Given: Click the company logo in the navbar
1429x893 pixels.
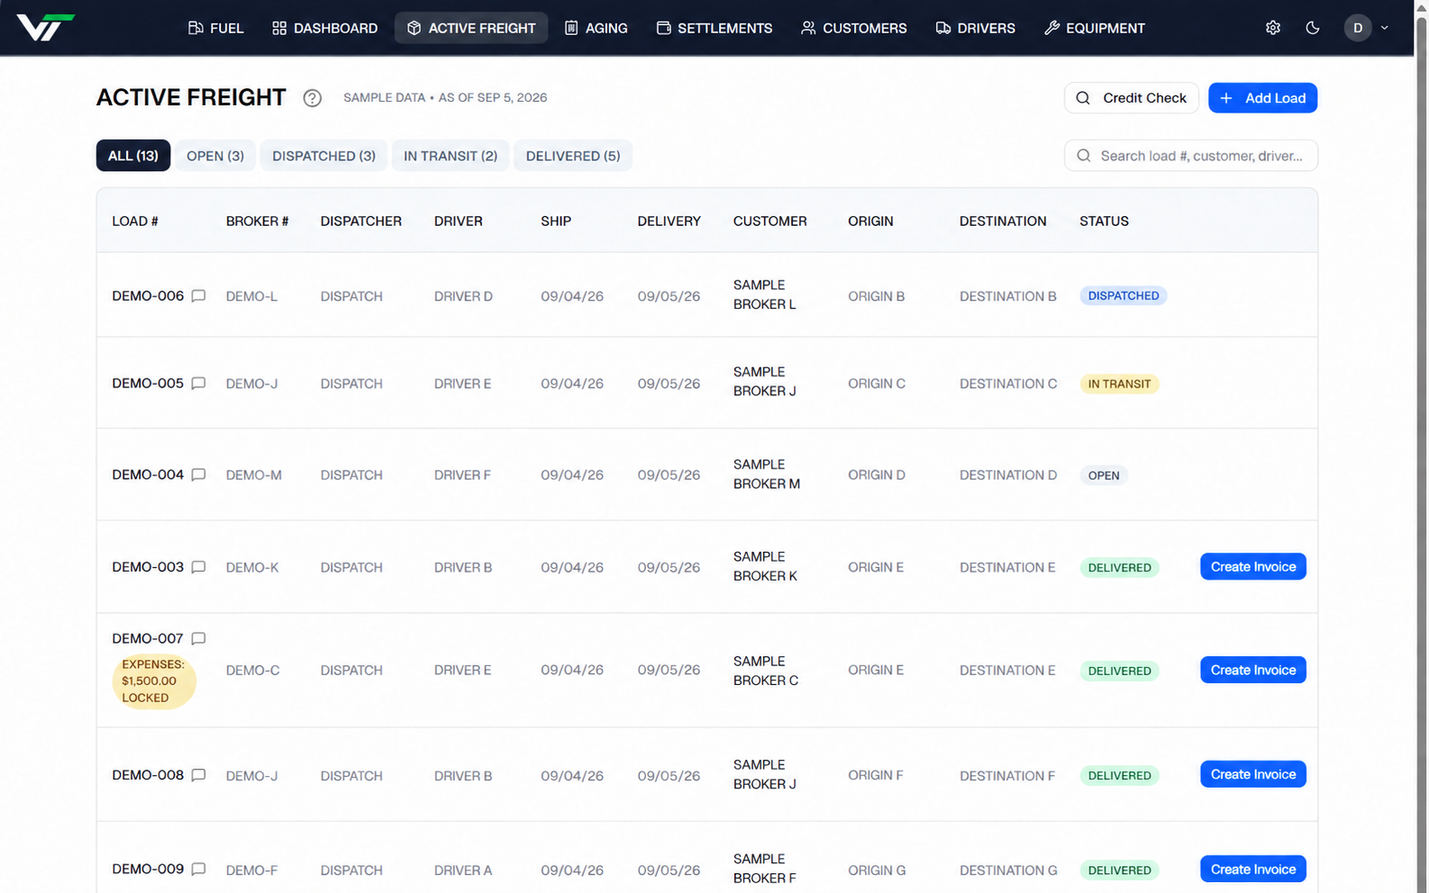Looking at the screenshot, I should [45, 27].
